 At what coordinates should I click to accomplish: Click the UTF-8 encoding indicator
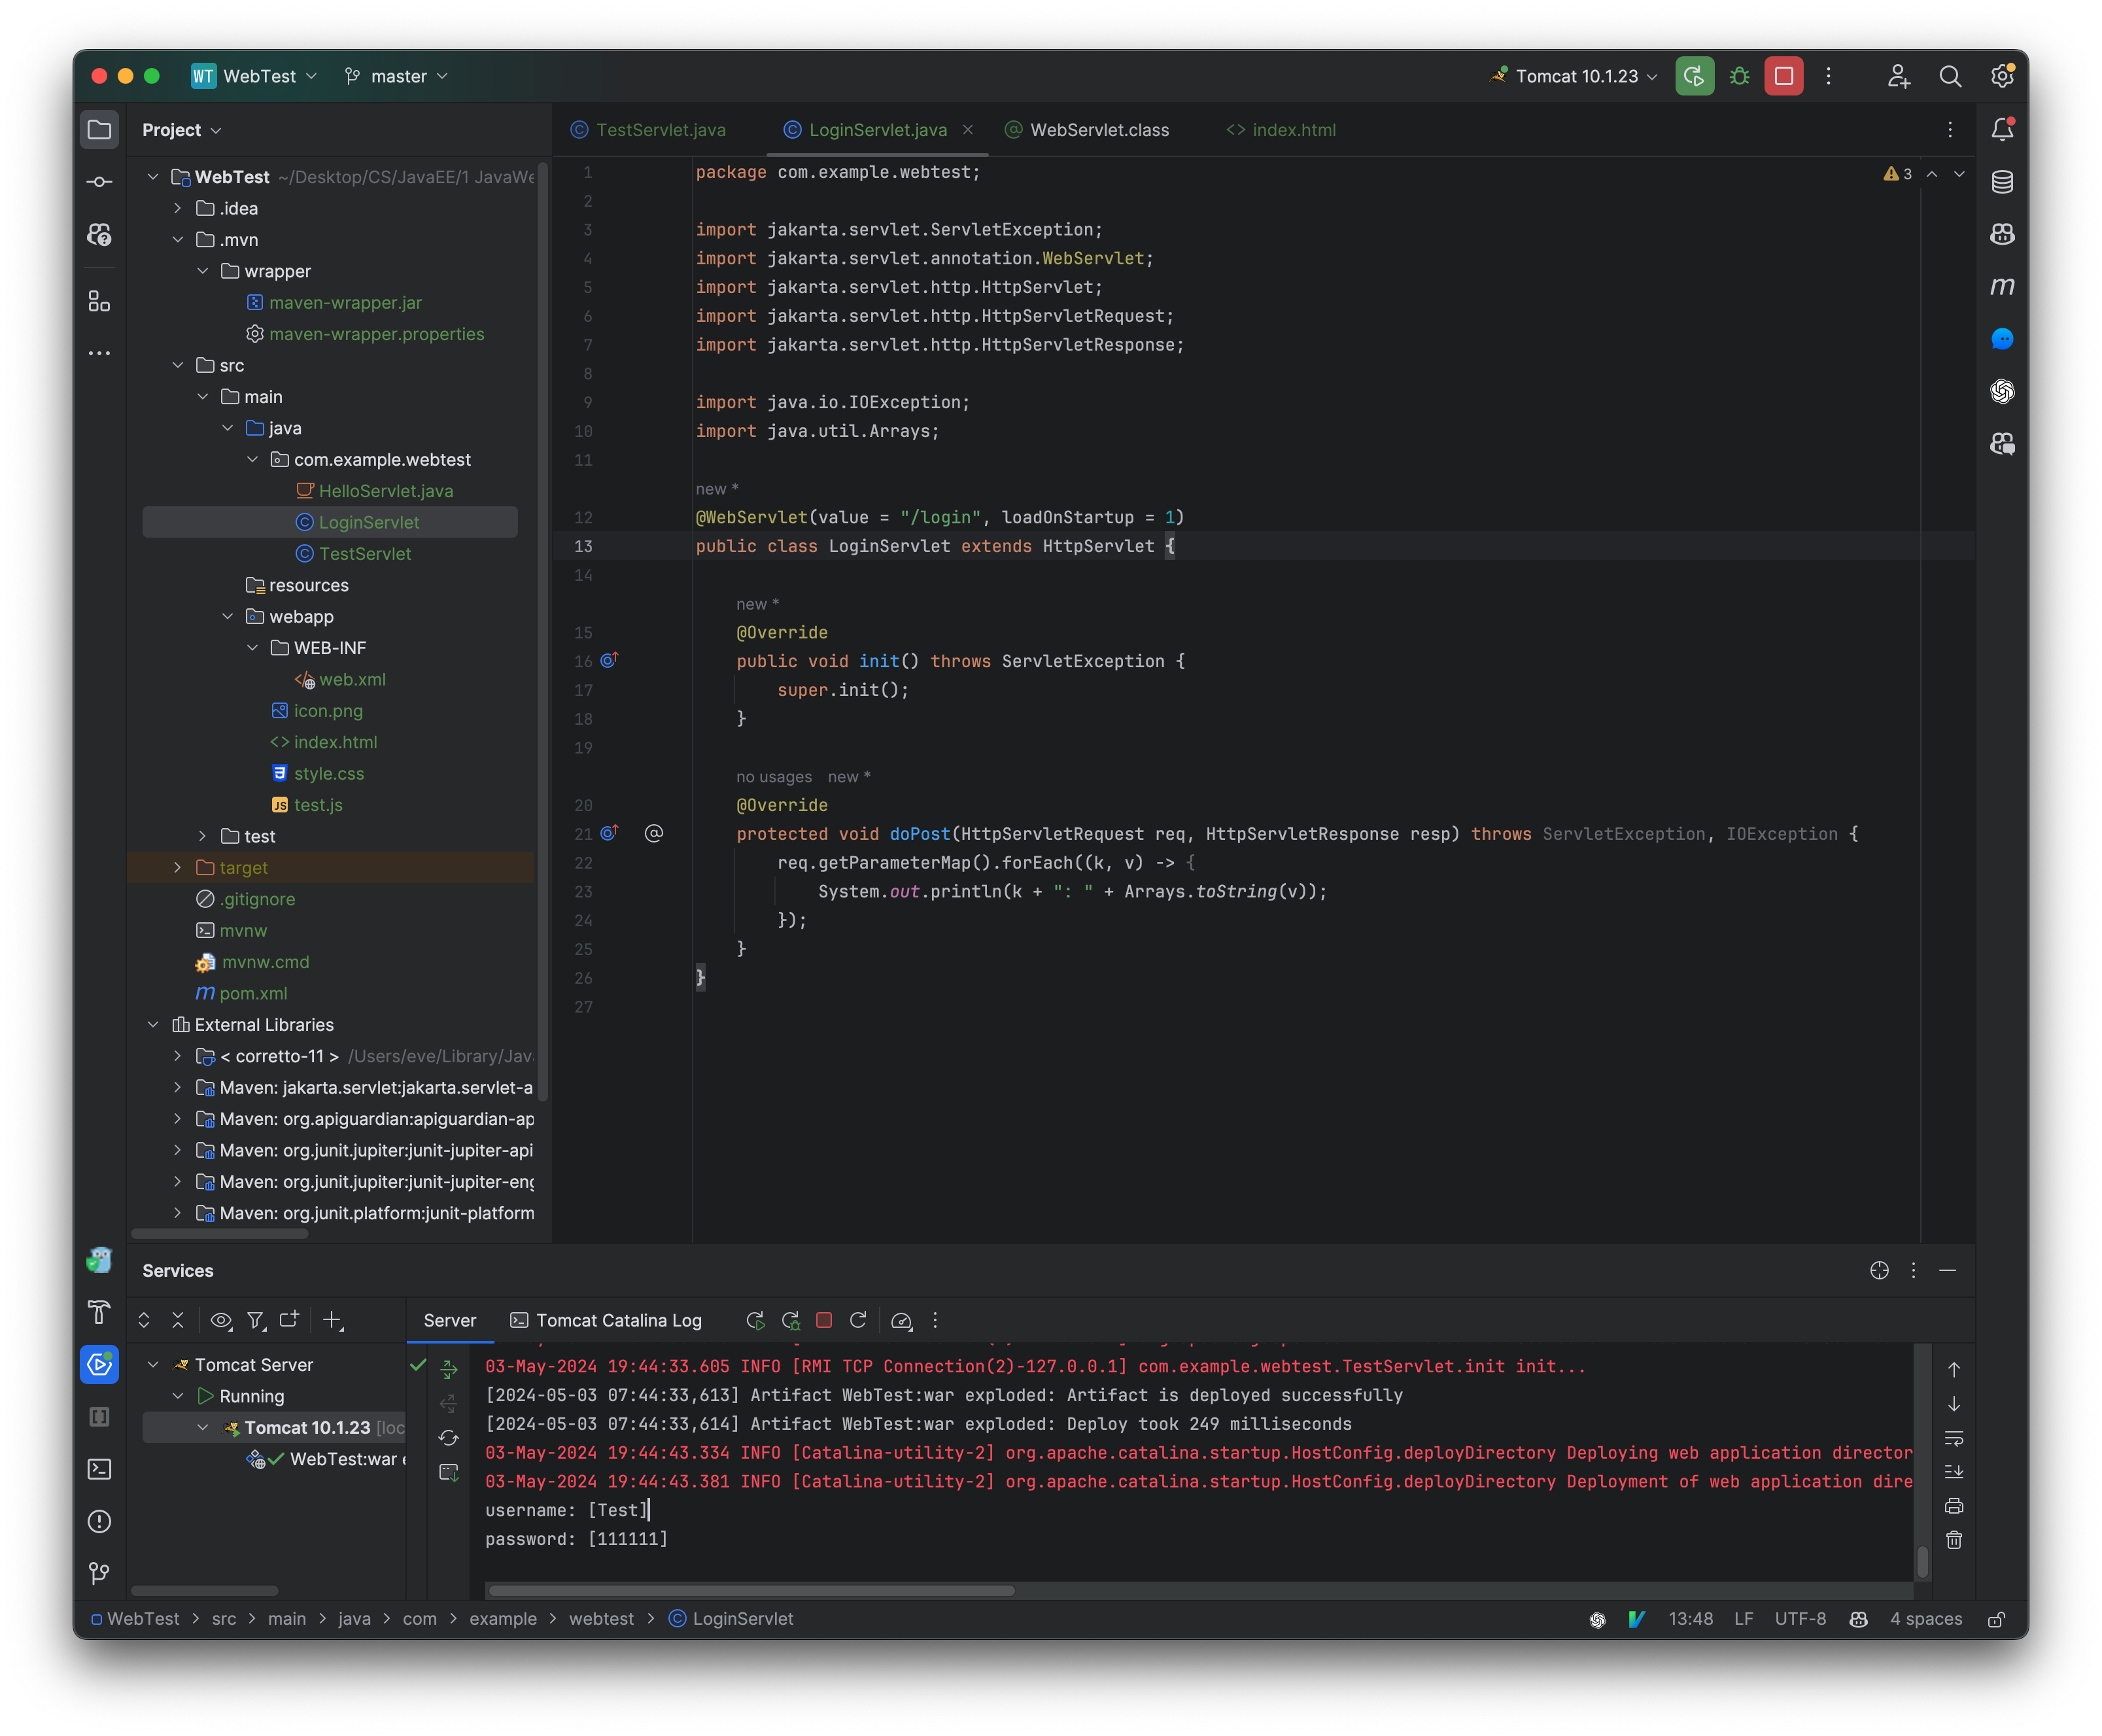point(1800,1618)
